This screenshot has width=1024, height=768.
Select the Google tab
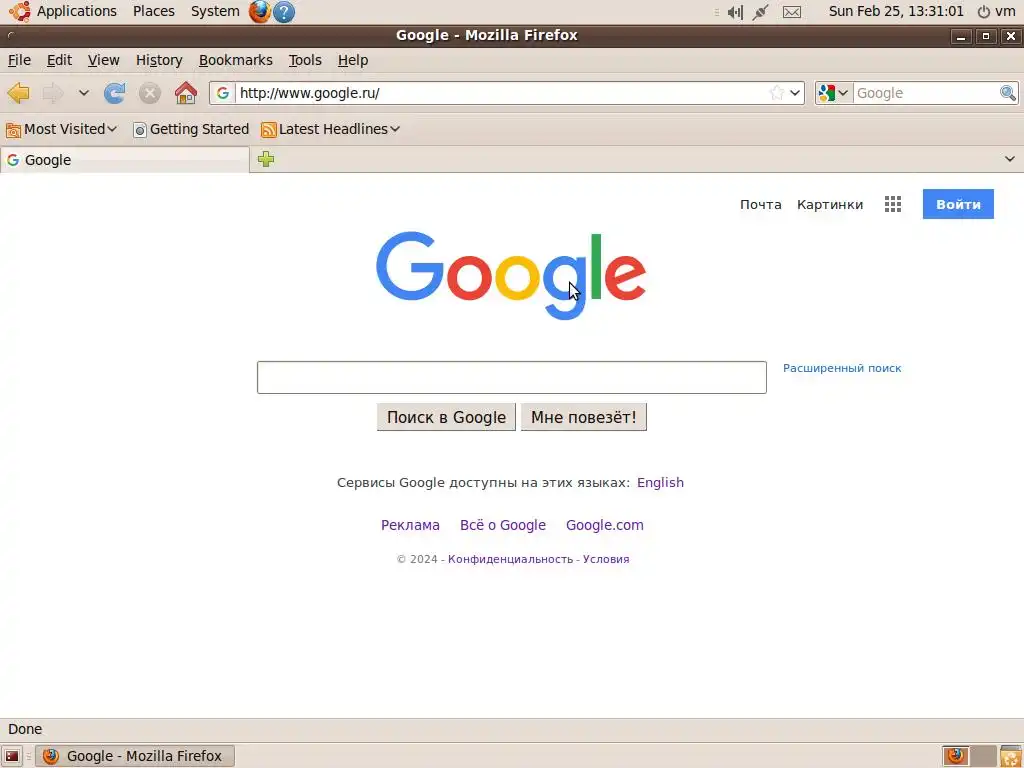pos(125,160)
